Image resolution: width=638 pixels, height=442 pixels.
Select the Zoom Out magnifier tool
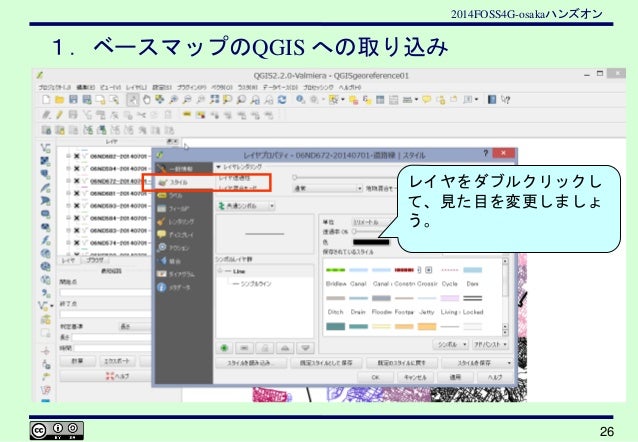187,100
